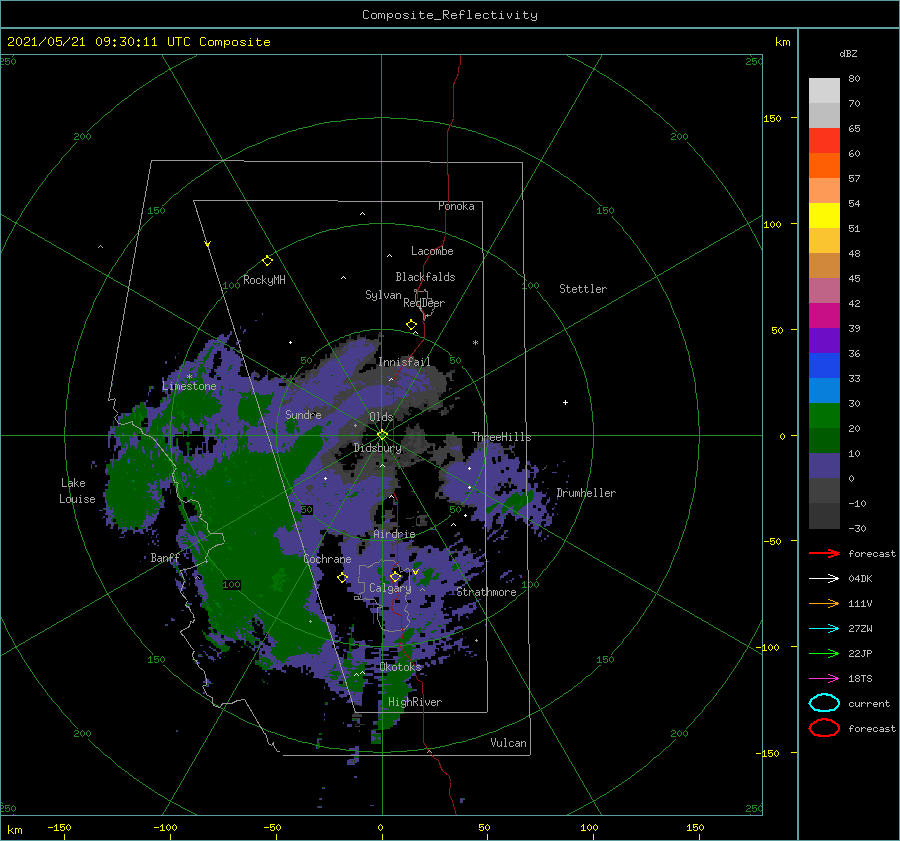The height and width of the screenshot is (841, 900).
Task: Click the asterisk marker above Limestone
Action: pos(189,377)
